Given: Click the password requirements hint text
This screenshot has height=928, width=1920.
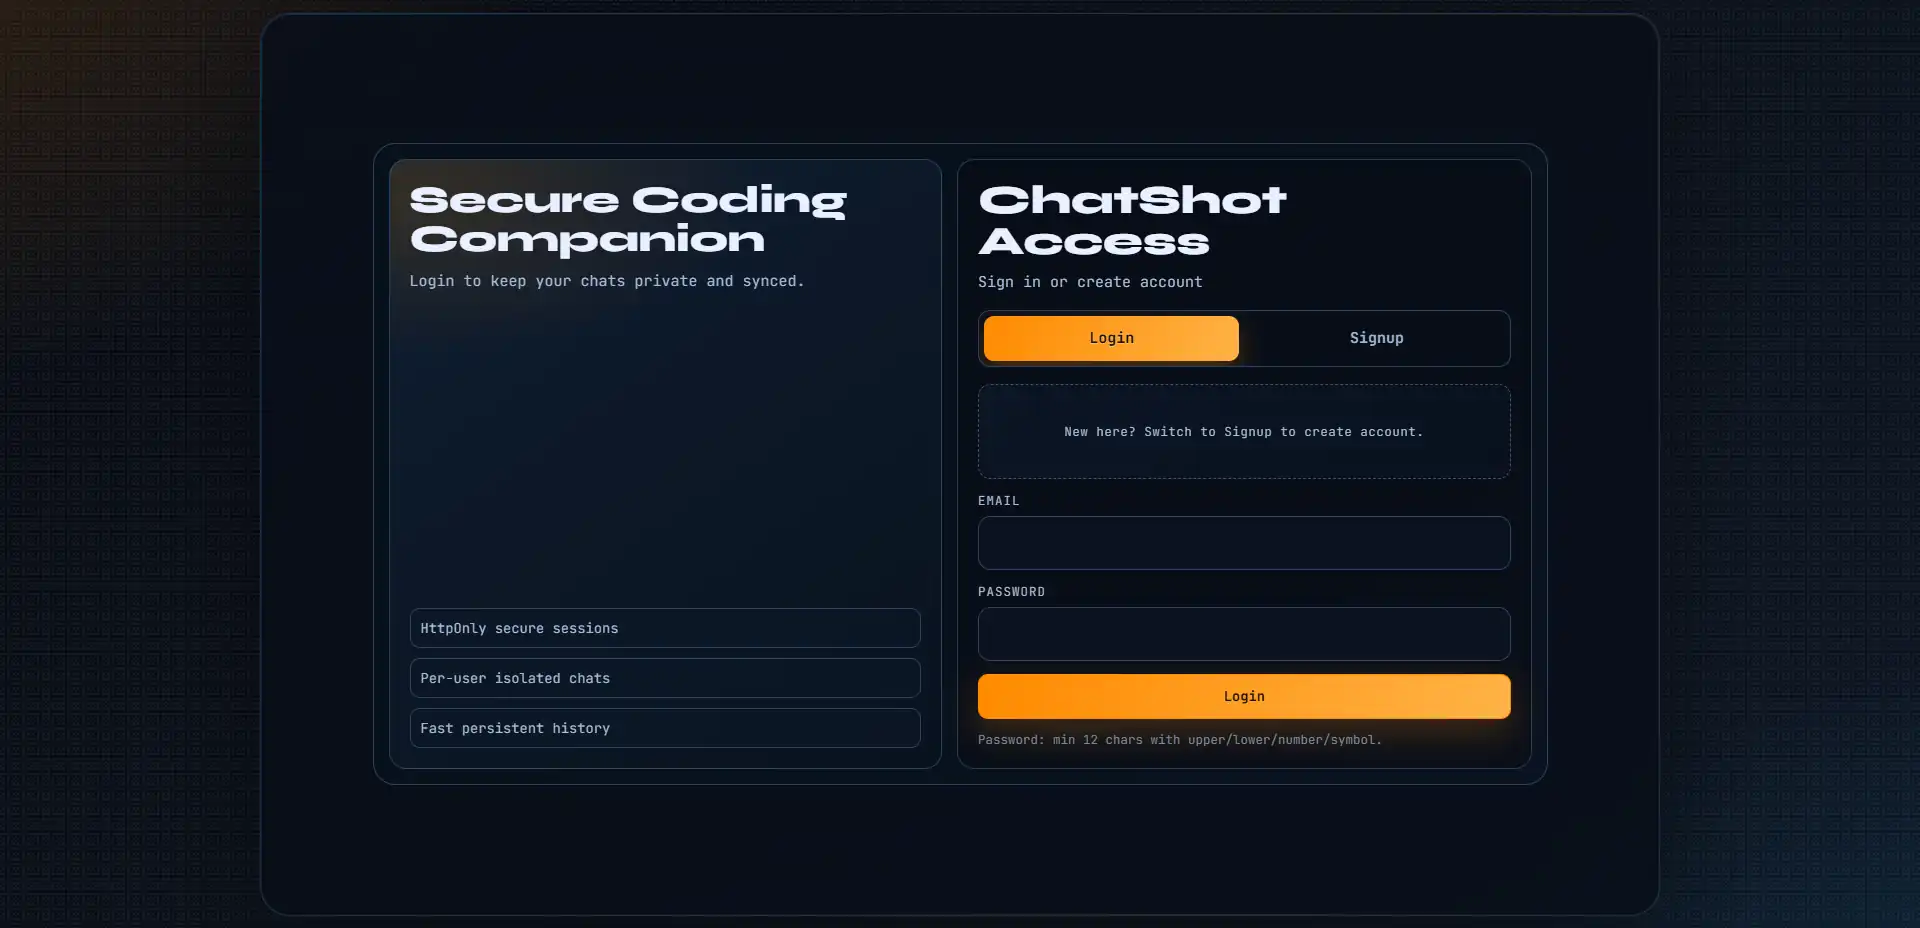Looking at the screenshot, I should (1180, 740).
